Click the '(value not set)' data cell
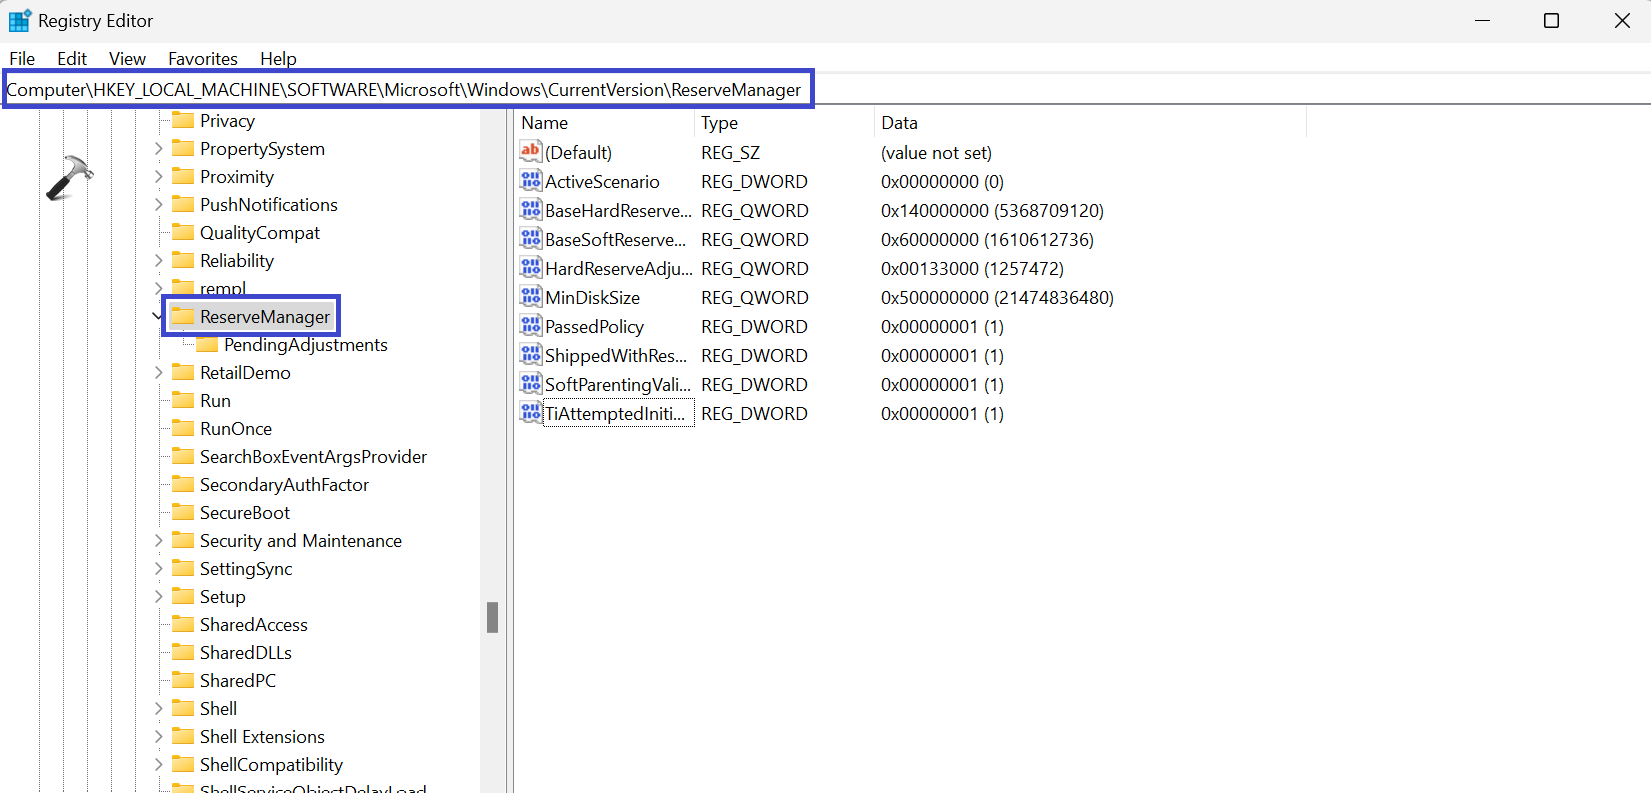 click(x=936, y=152)
